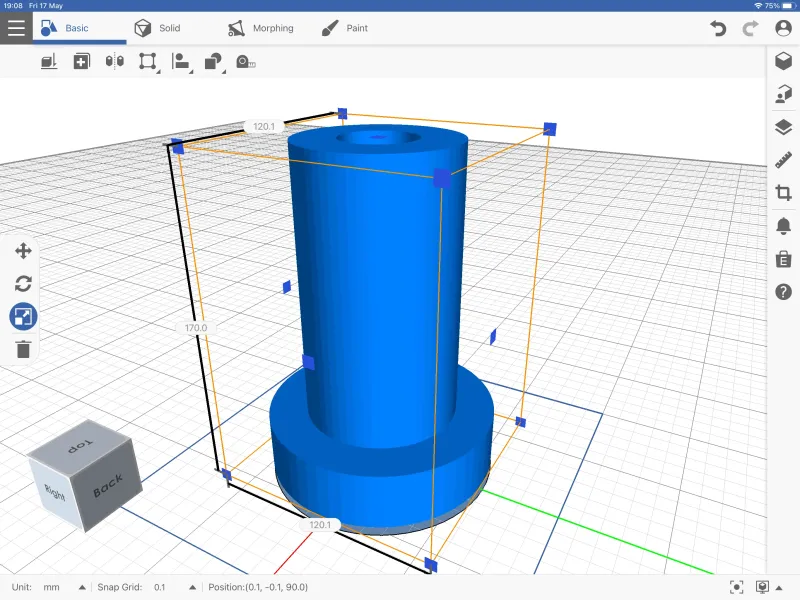The height and width of the screenshot is (600, 800).
Task: Choose the mirror objects tool
Action: tap(115, 62)
